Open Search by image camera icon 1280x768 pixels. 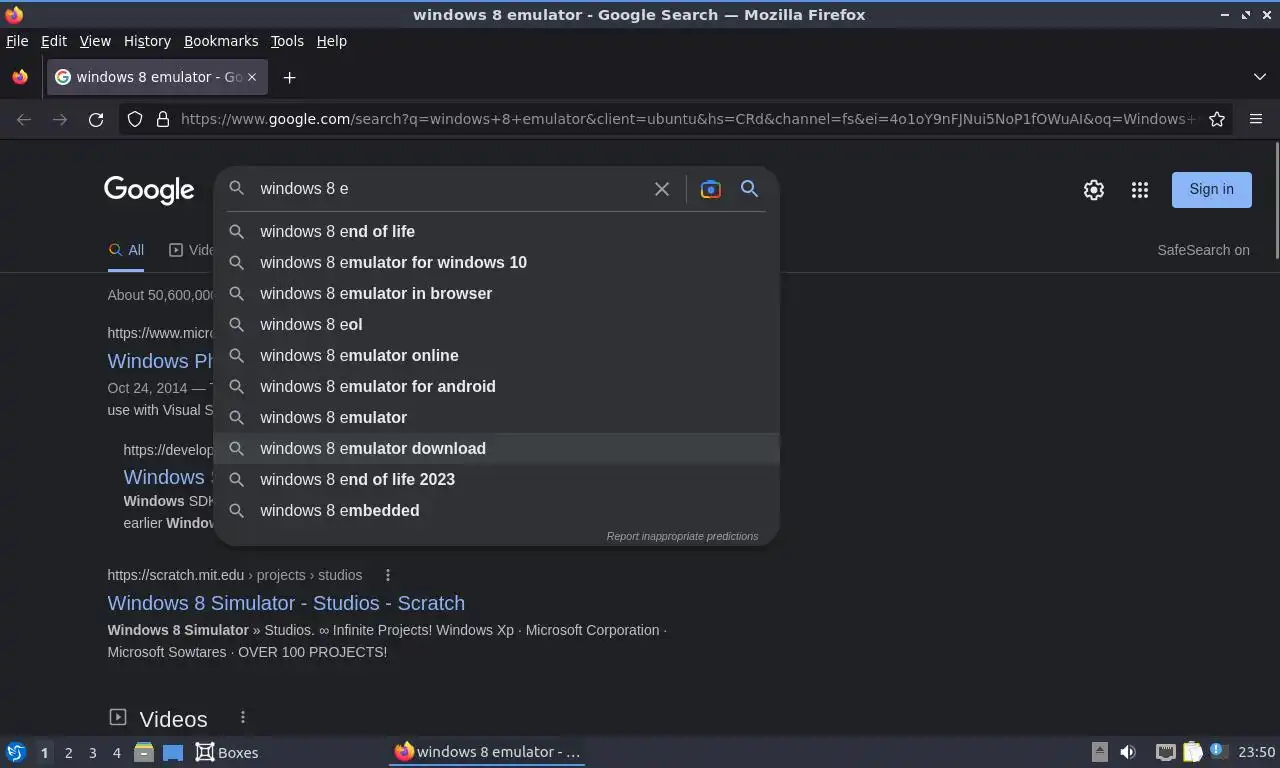click(x=710, y=189)
